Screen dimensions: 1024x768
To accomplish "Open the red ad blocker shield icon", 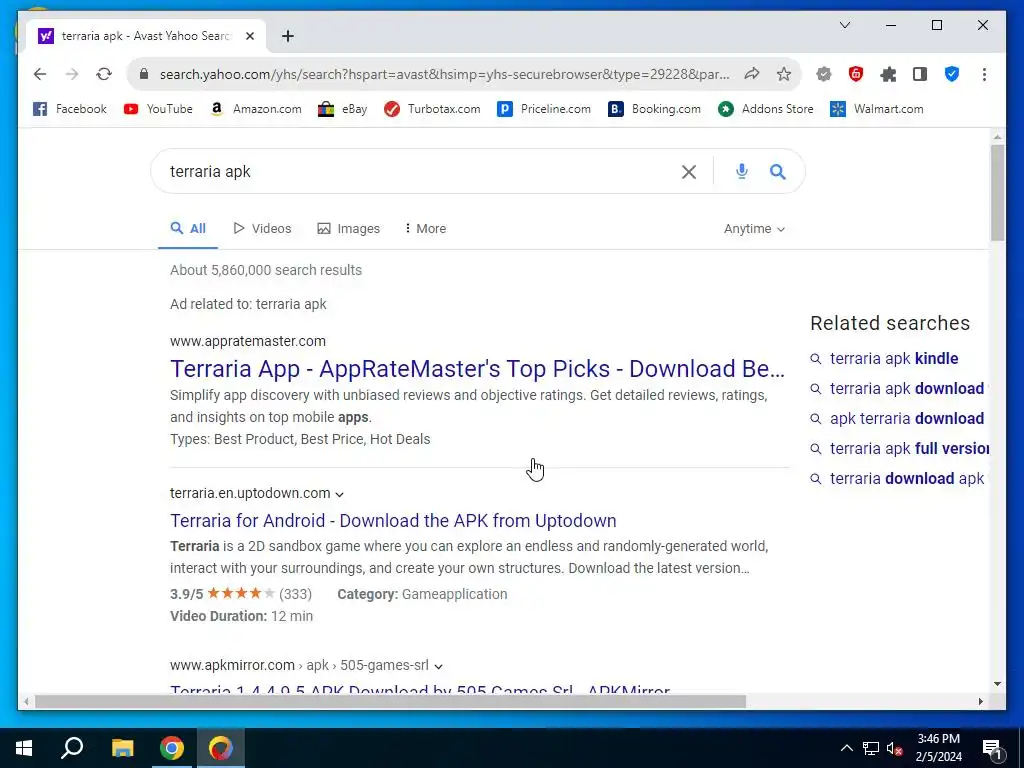I will click(856, 74).
